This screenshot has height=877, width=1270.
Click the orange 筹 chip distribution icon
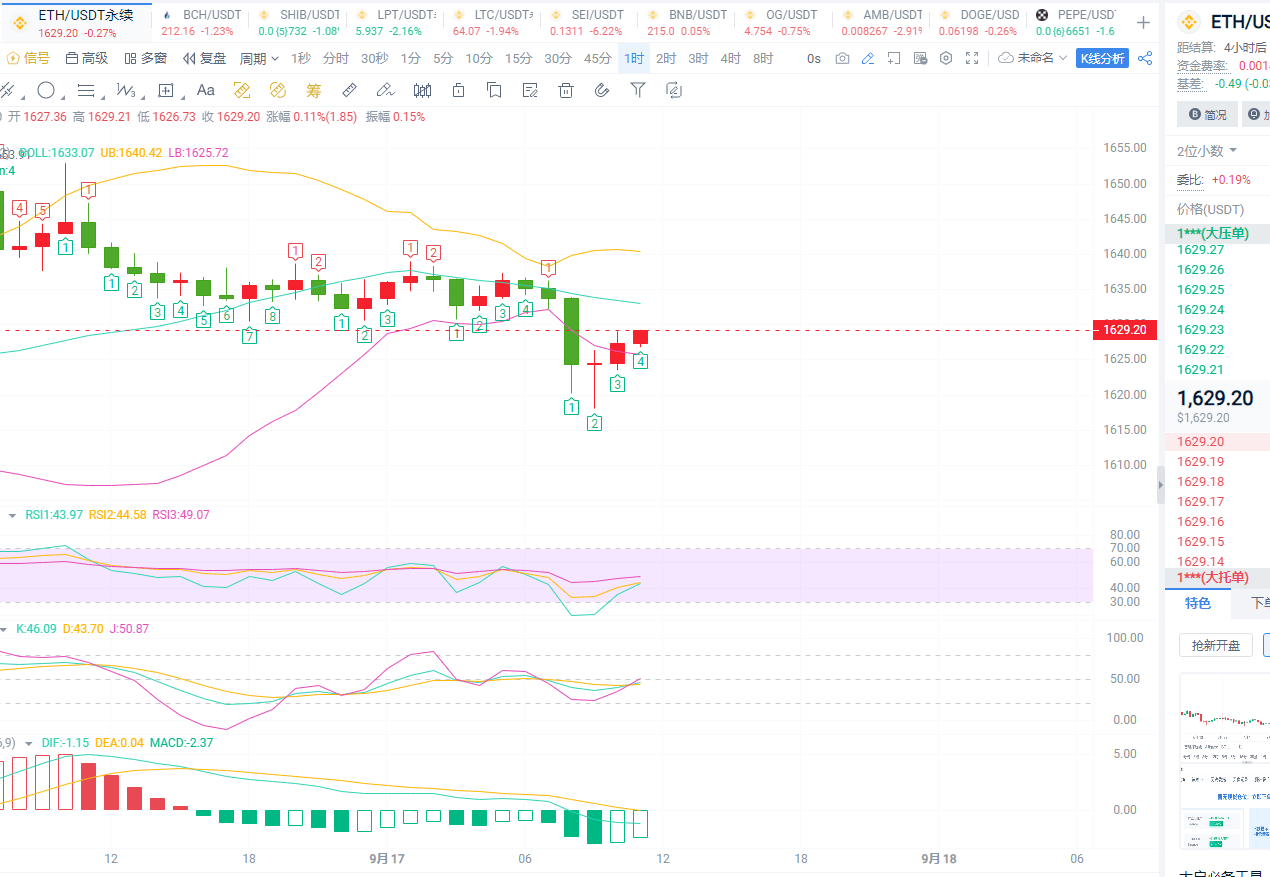314,90
